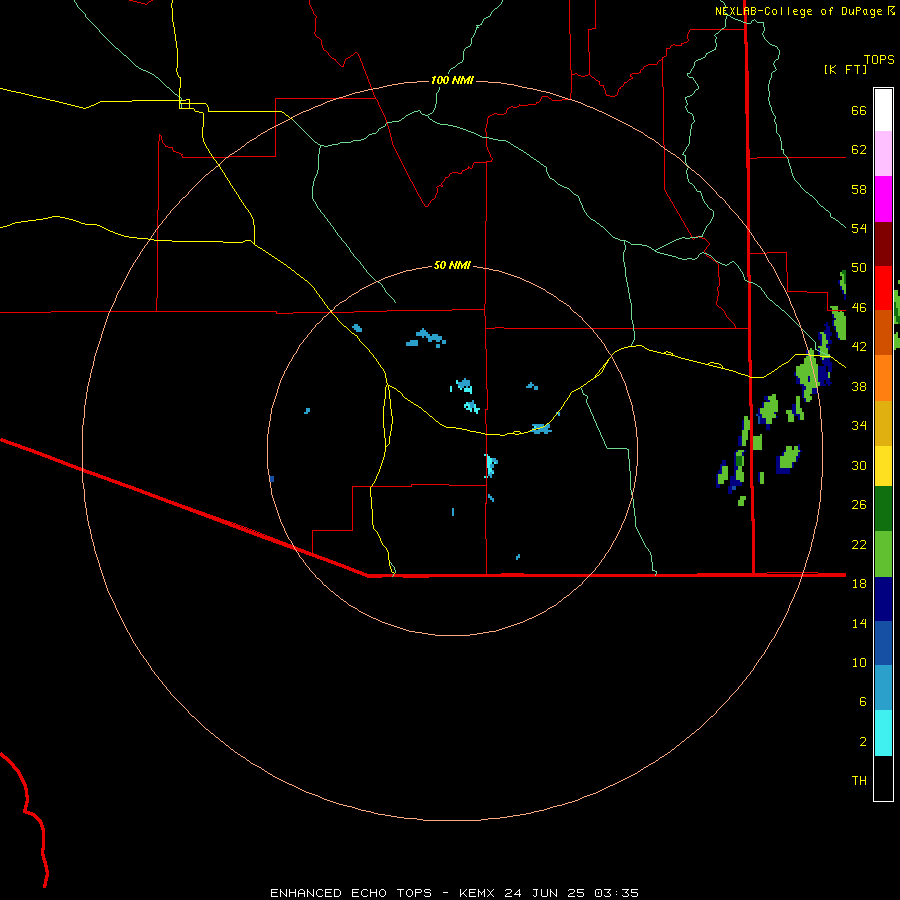Select the medium blue legend swatch
This screenshot has width=900, height=900.
click(x=883, y=643)
